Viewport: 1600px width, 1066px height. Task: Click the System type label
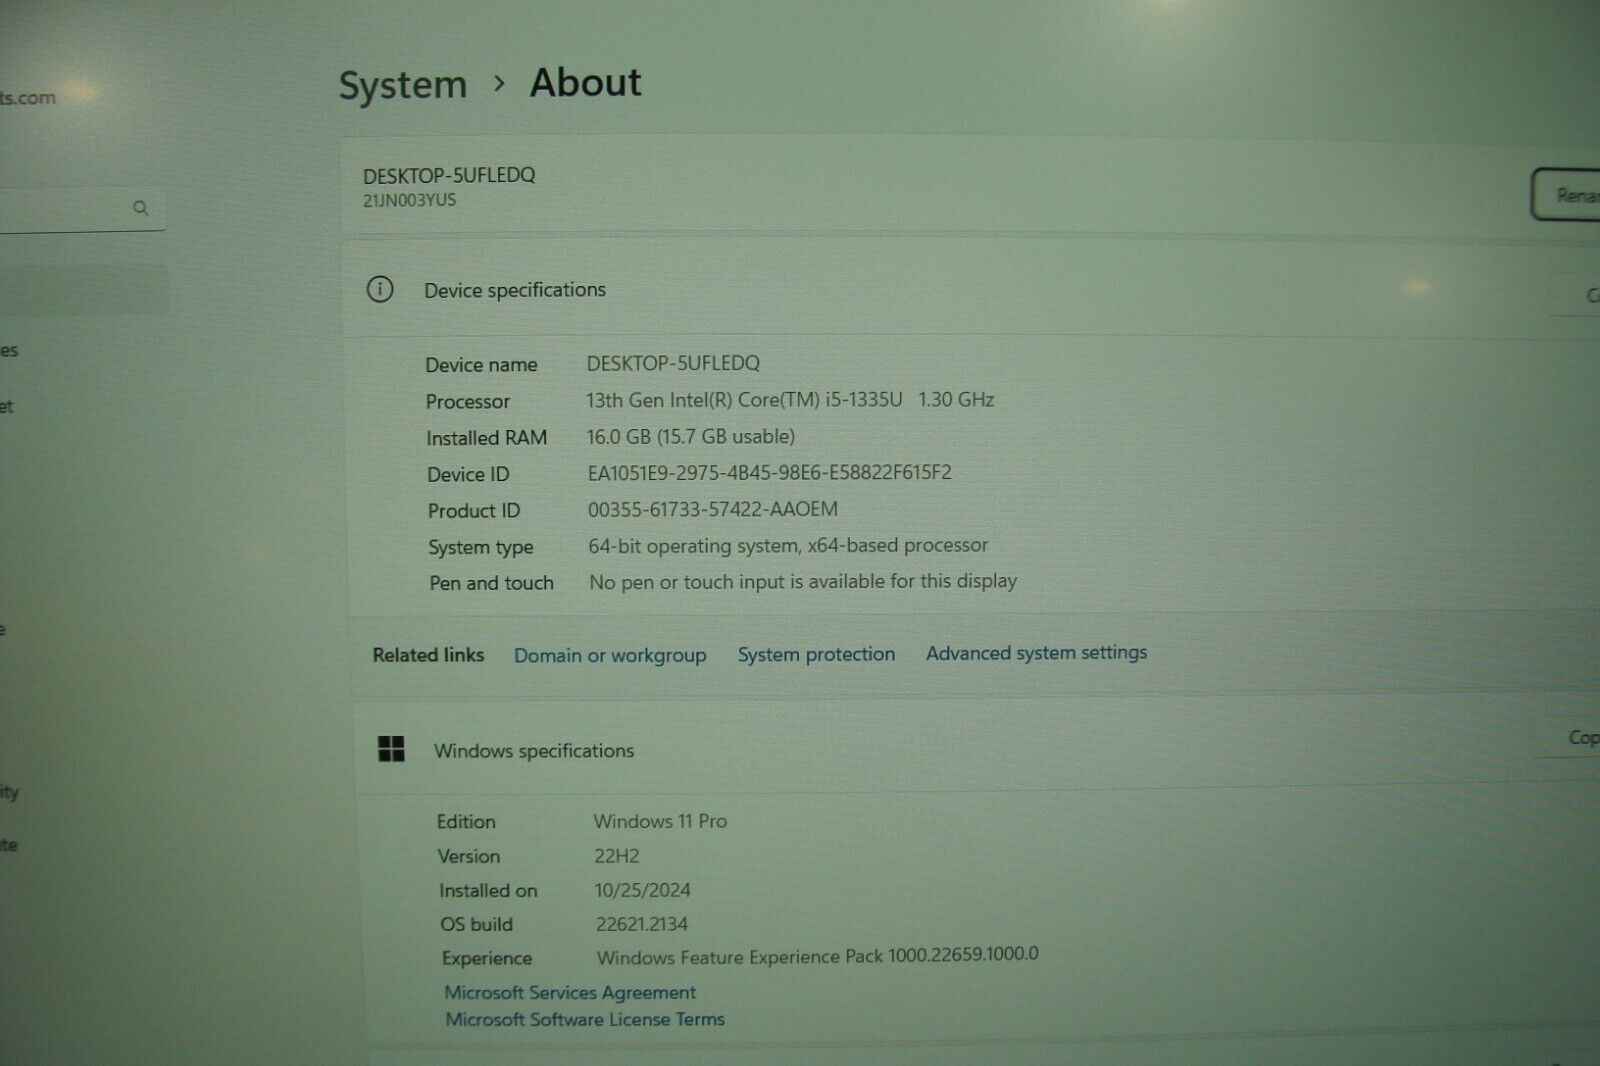click(x=480, y=547)
